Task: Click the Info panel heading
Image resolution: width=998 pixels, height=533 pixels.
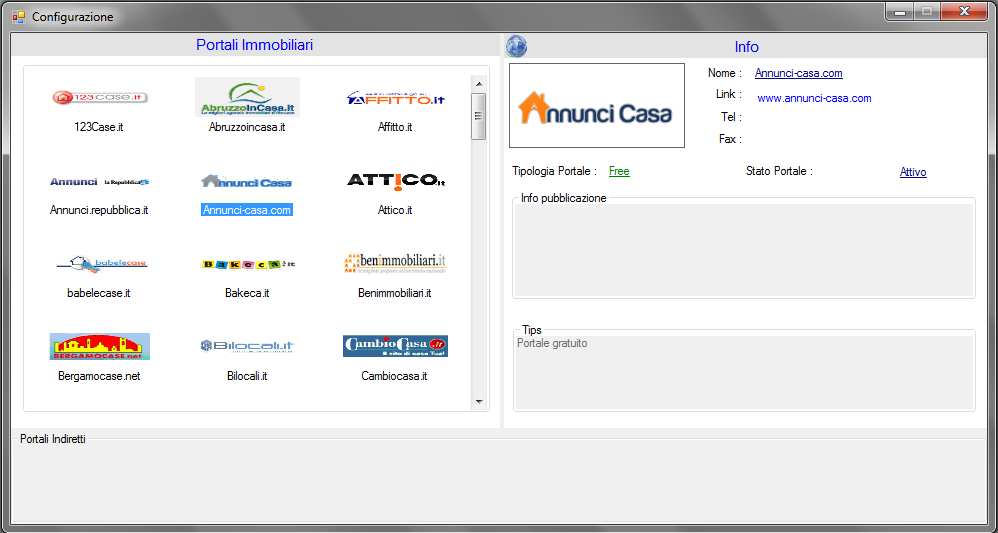Action: tap(746, 46)
